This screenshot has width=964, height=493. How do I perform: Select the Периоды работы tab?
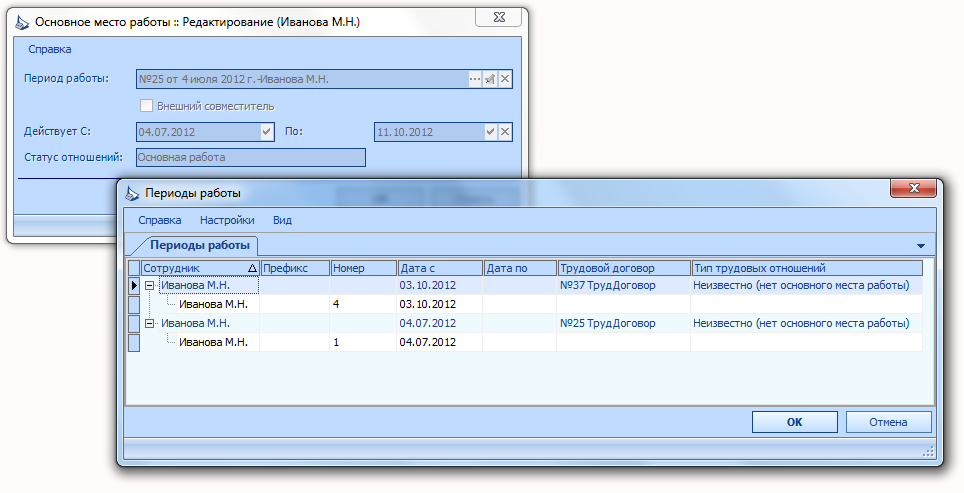coord(200,245)
